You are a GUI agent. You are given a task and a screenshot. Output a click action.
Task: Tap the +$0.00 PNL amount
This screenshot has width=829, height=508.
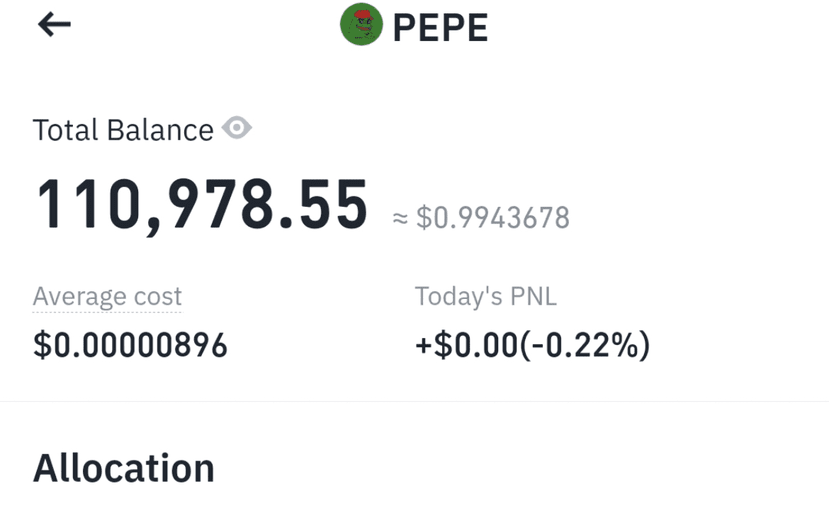[466, 345]
